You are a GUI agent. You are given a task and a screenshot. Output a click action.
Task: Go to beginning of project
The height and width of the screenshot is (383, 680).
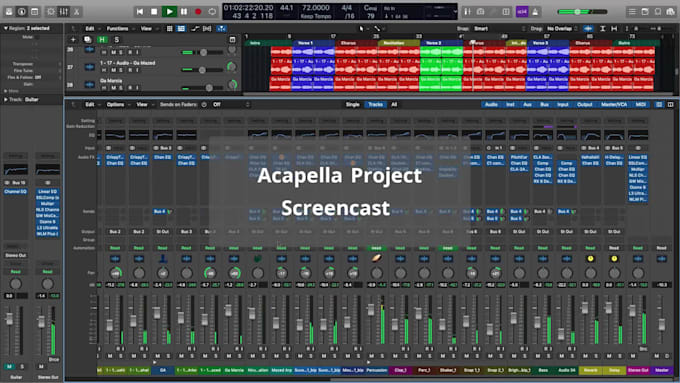[x=140, y=12]
